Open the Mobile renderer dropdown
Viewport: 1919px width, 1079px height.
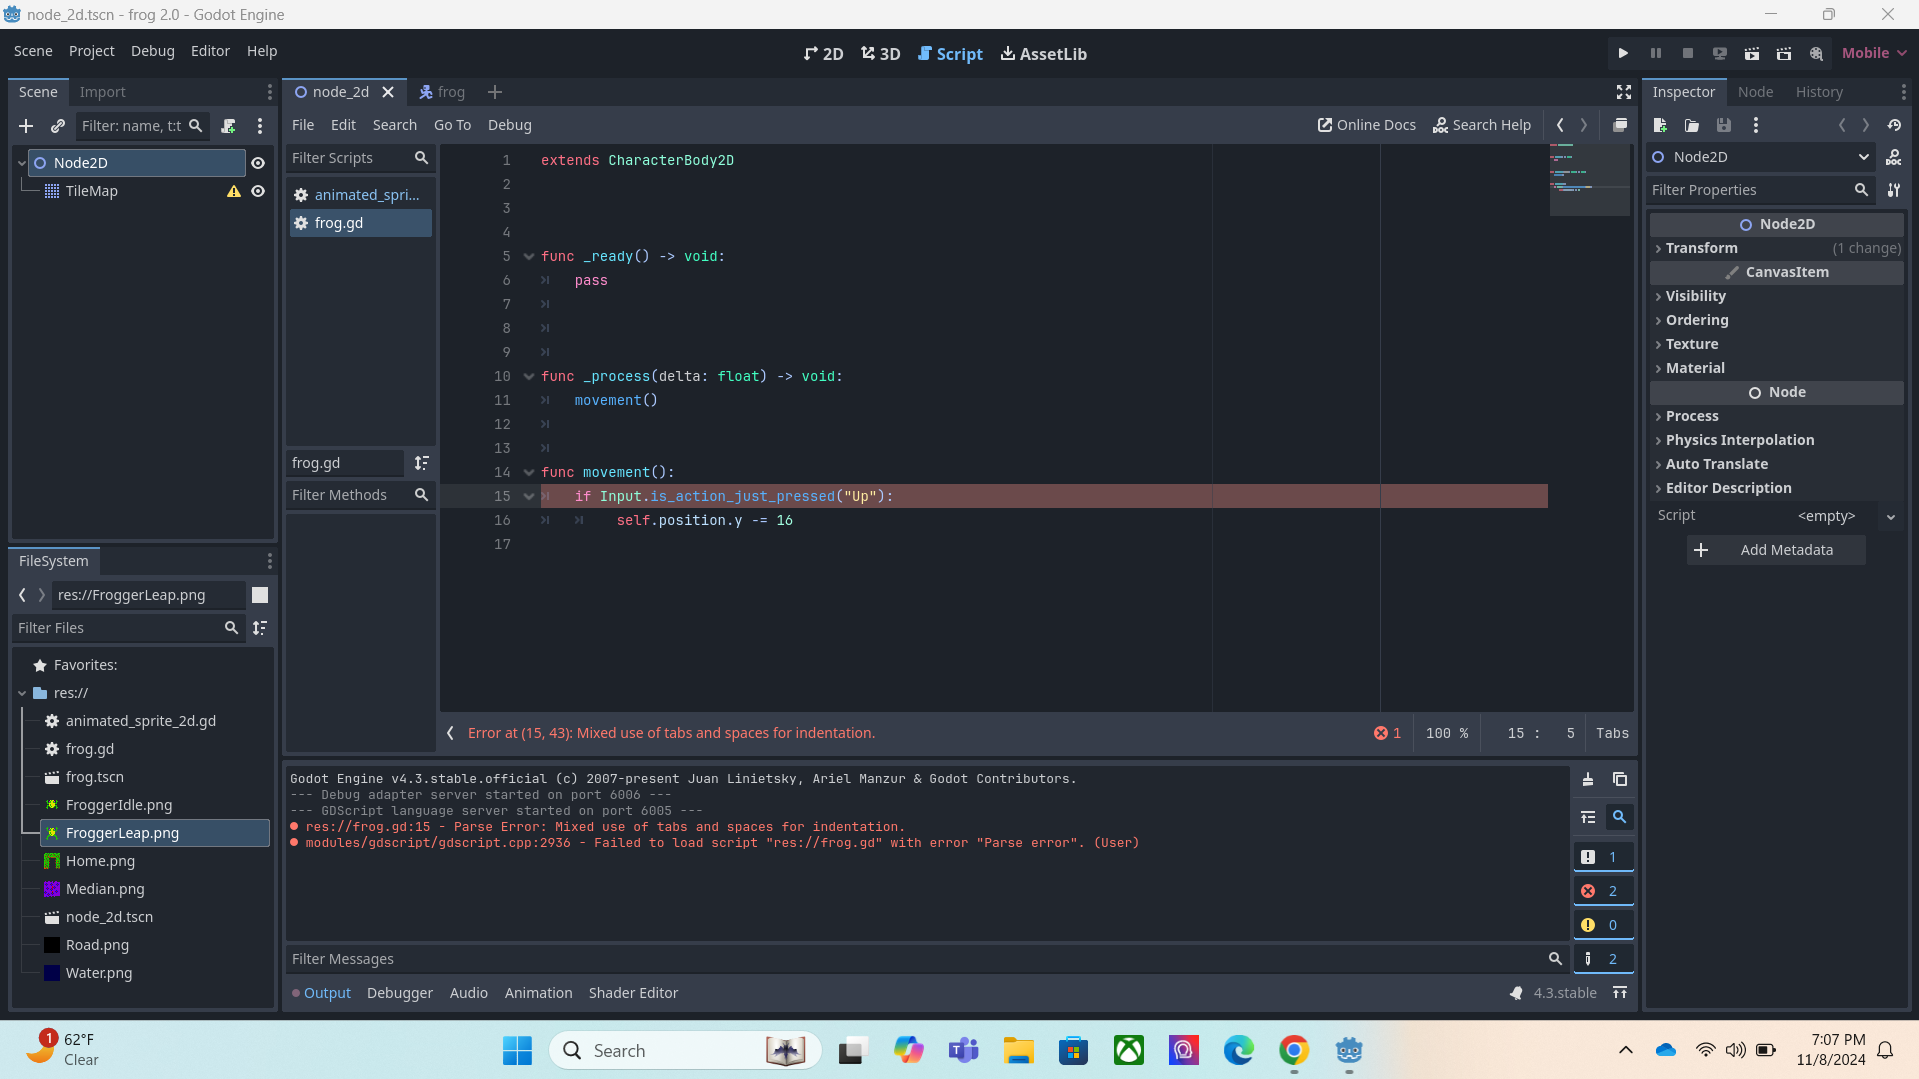pyautogui.click(x=1873, y=53)
